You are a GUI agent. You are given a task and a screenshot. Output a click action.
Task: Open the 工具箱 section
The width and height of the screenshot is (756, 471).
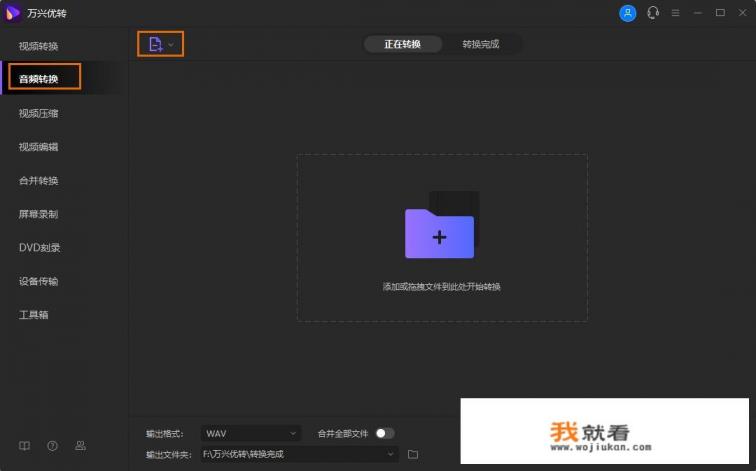pos(33,314)
